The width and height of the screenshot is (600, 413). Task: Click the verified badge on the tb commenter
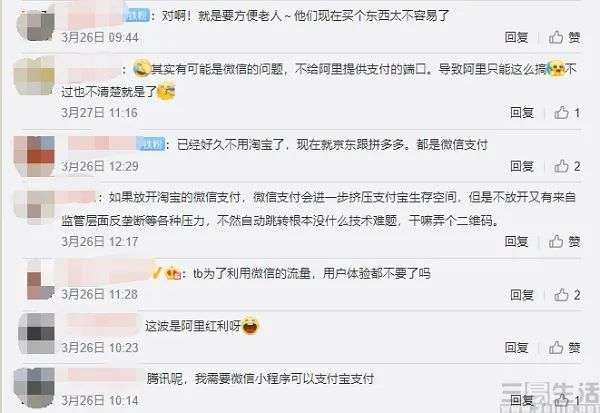(156, 273)
